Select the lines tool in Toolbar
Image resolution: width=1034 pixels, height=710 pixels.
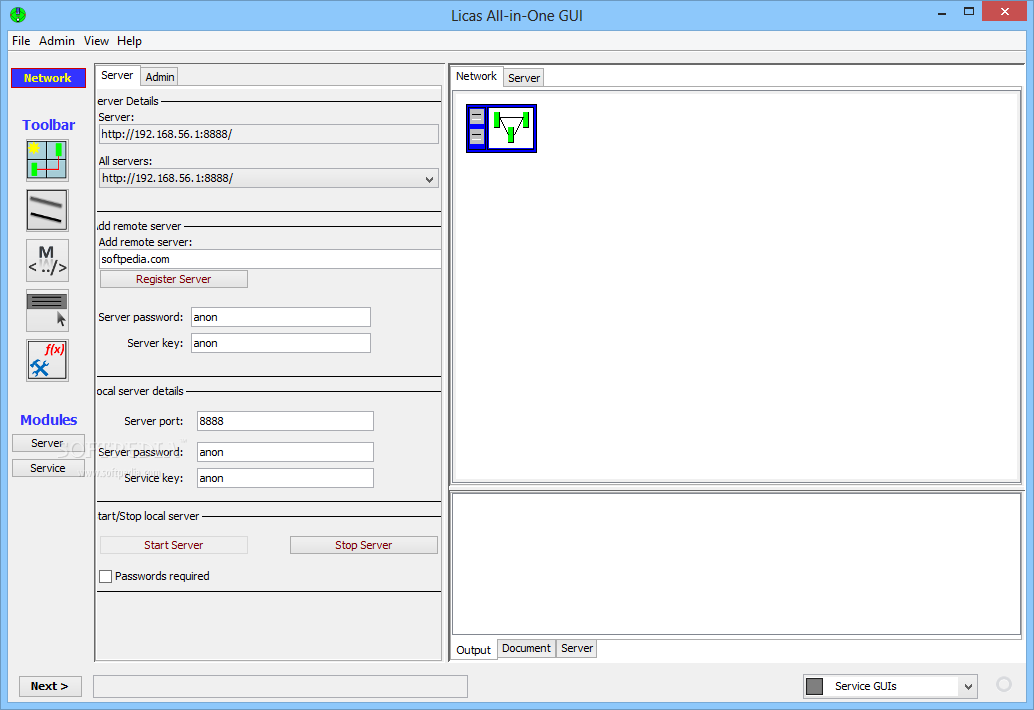[x=47, y=210]
